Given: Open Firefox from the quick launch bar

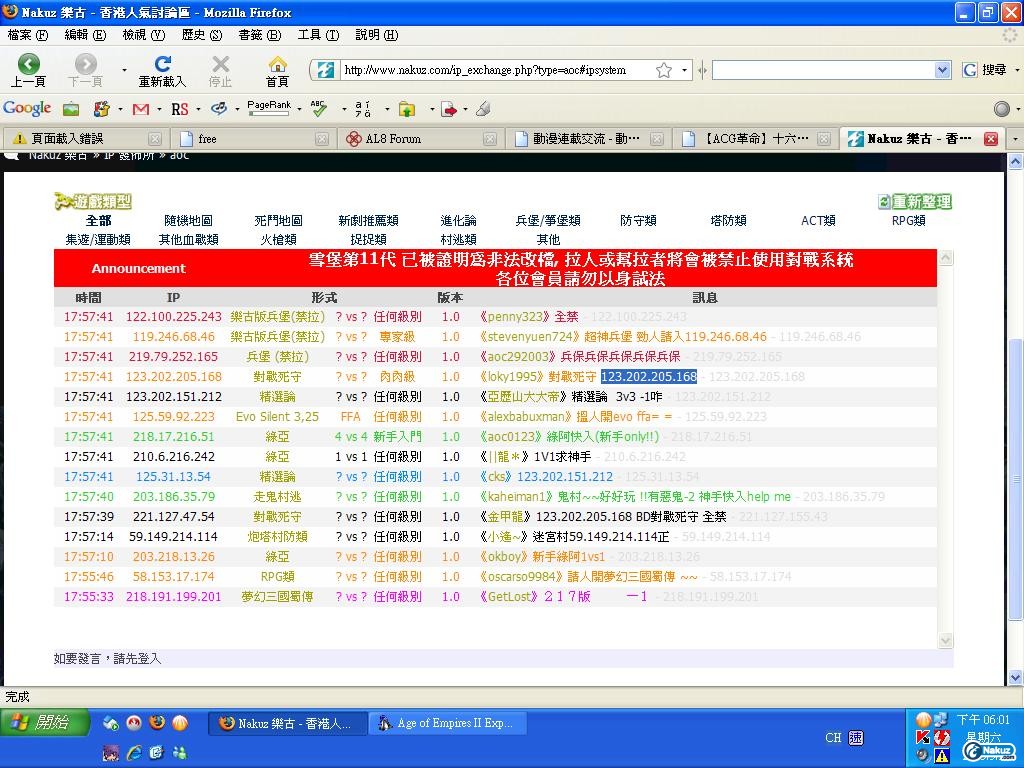Looking at the screenshot, I should tap(157, 723).
